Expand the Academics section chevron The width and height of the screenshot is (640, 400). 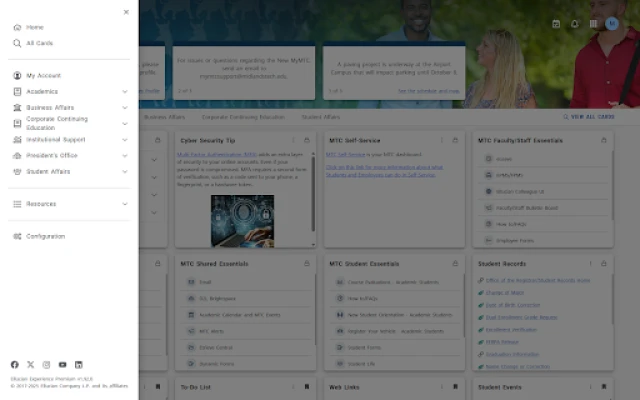(x=125, y=91)
